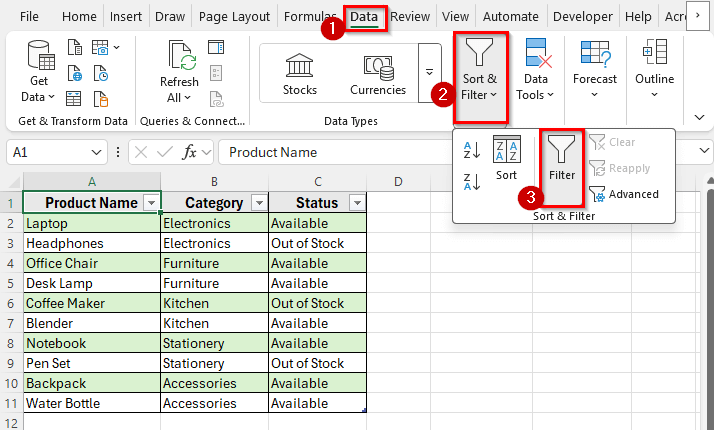Viewport: 714px width, 430px height.
Task: Switch to the Home tab
Action: (79, 17)
